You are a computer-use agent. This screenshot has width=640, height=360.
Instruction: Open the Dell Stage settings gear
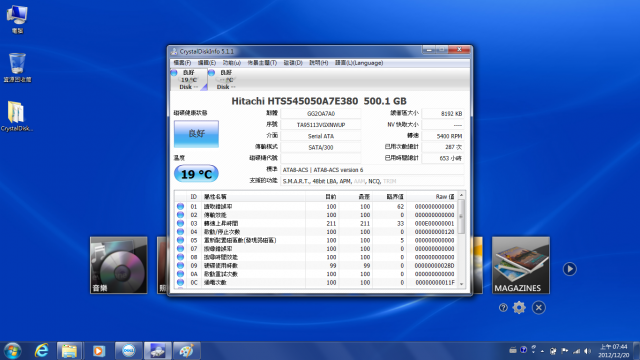[519, 307]
